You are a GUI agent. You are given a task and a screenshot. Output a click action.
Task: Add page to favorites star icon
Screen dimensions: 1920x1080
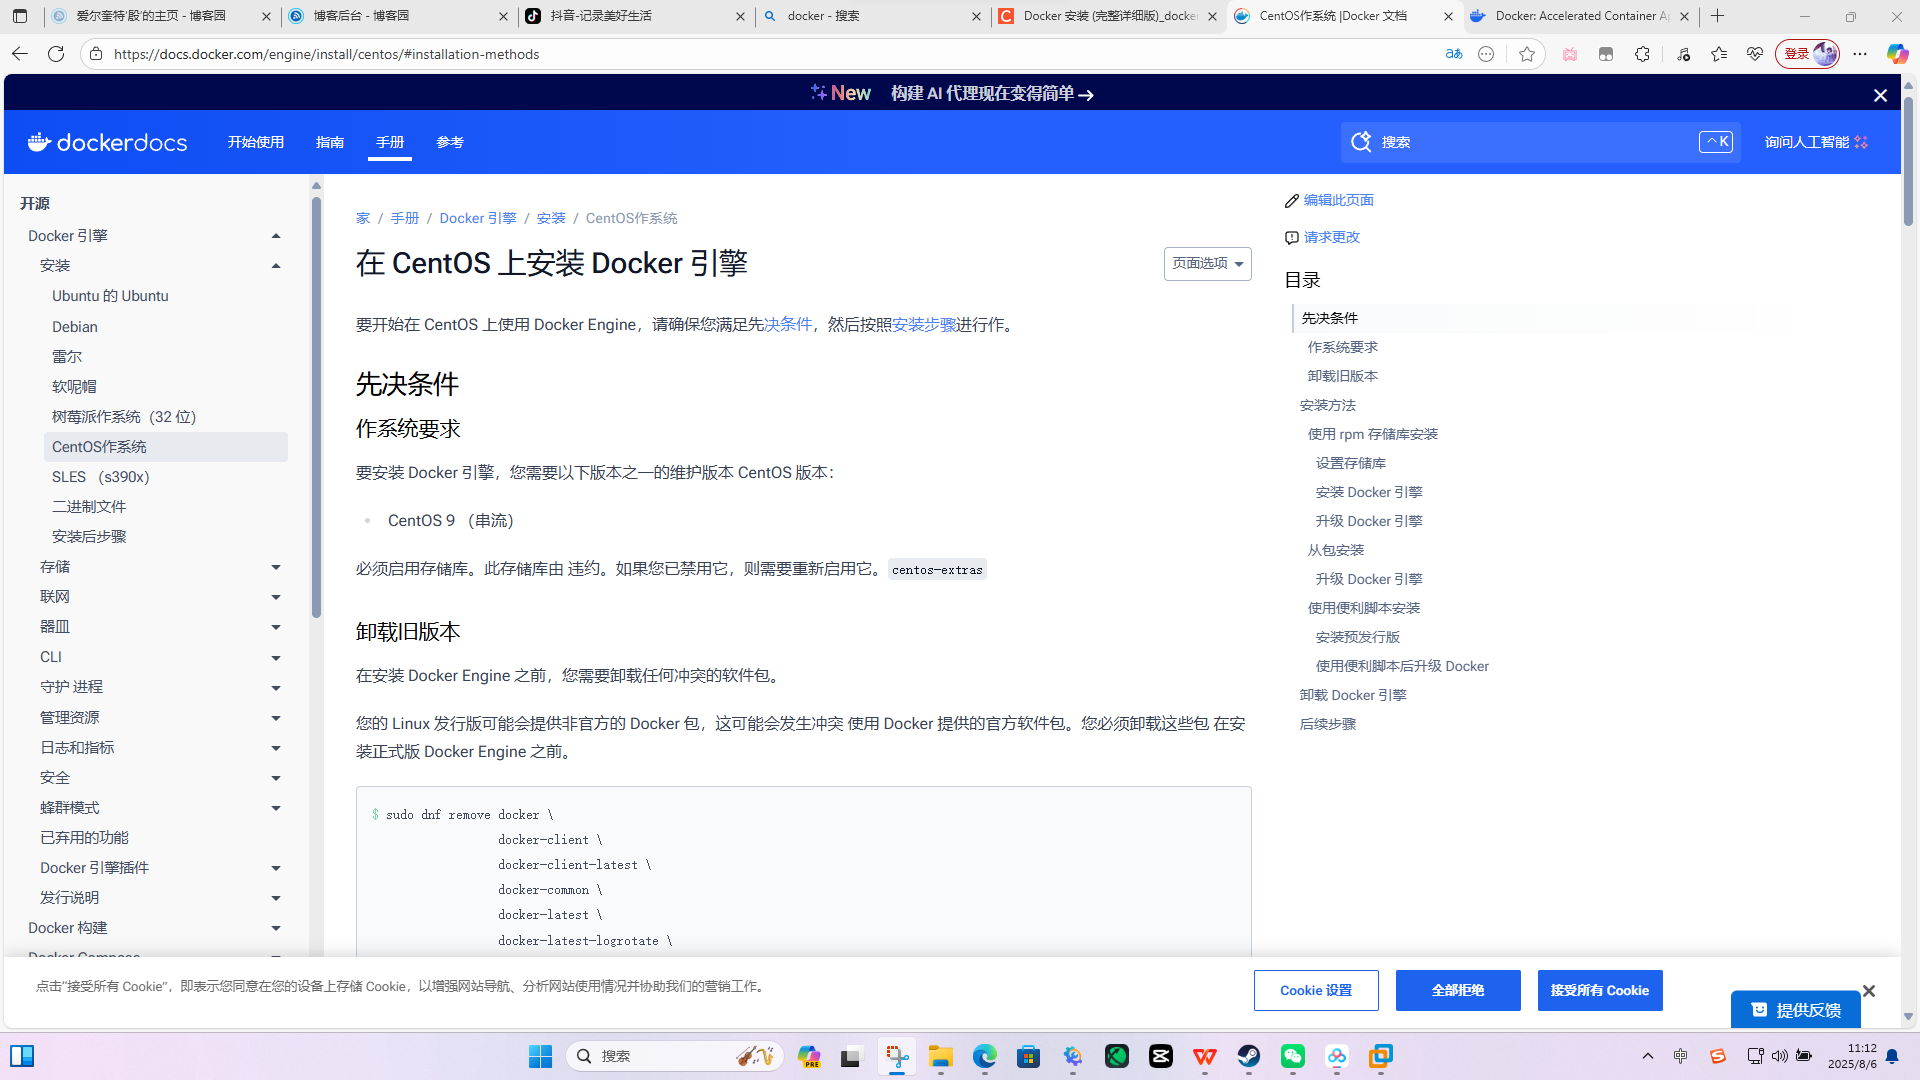[x=1526, y=54]
